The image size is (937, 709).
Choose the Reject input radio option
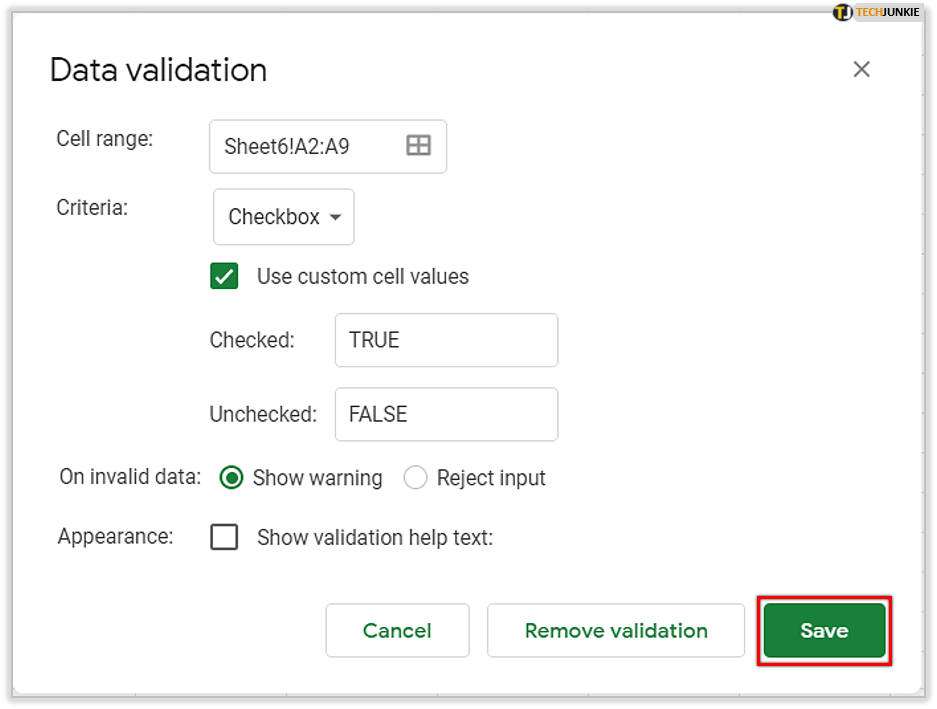[x=415, y=478]
